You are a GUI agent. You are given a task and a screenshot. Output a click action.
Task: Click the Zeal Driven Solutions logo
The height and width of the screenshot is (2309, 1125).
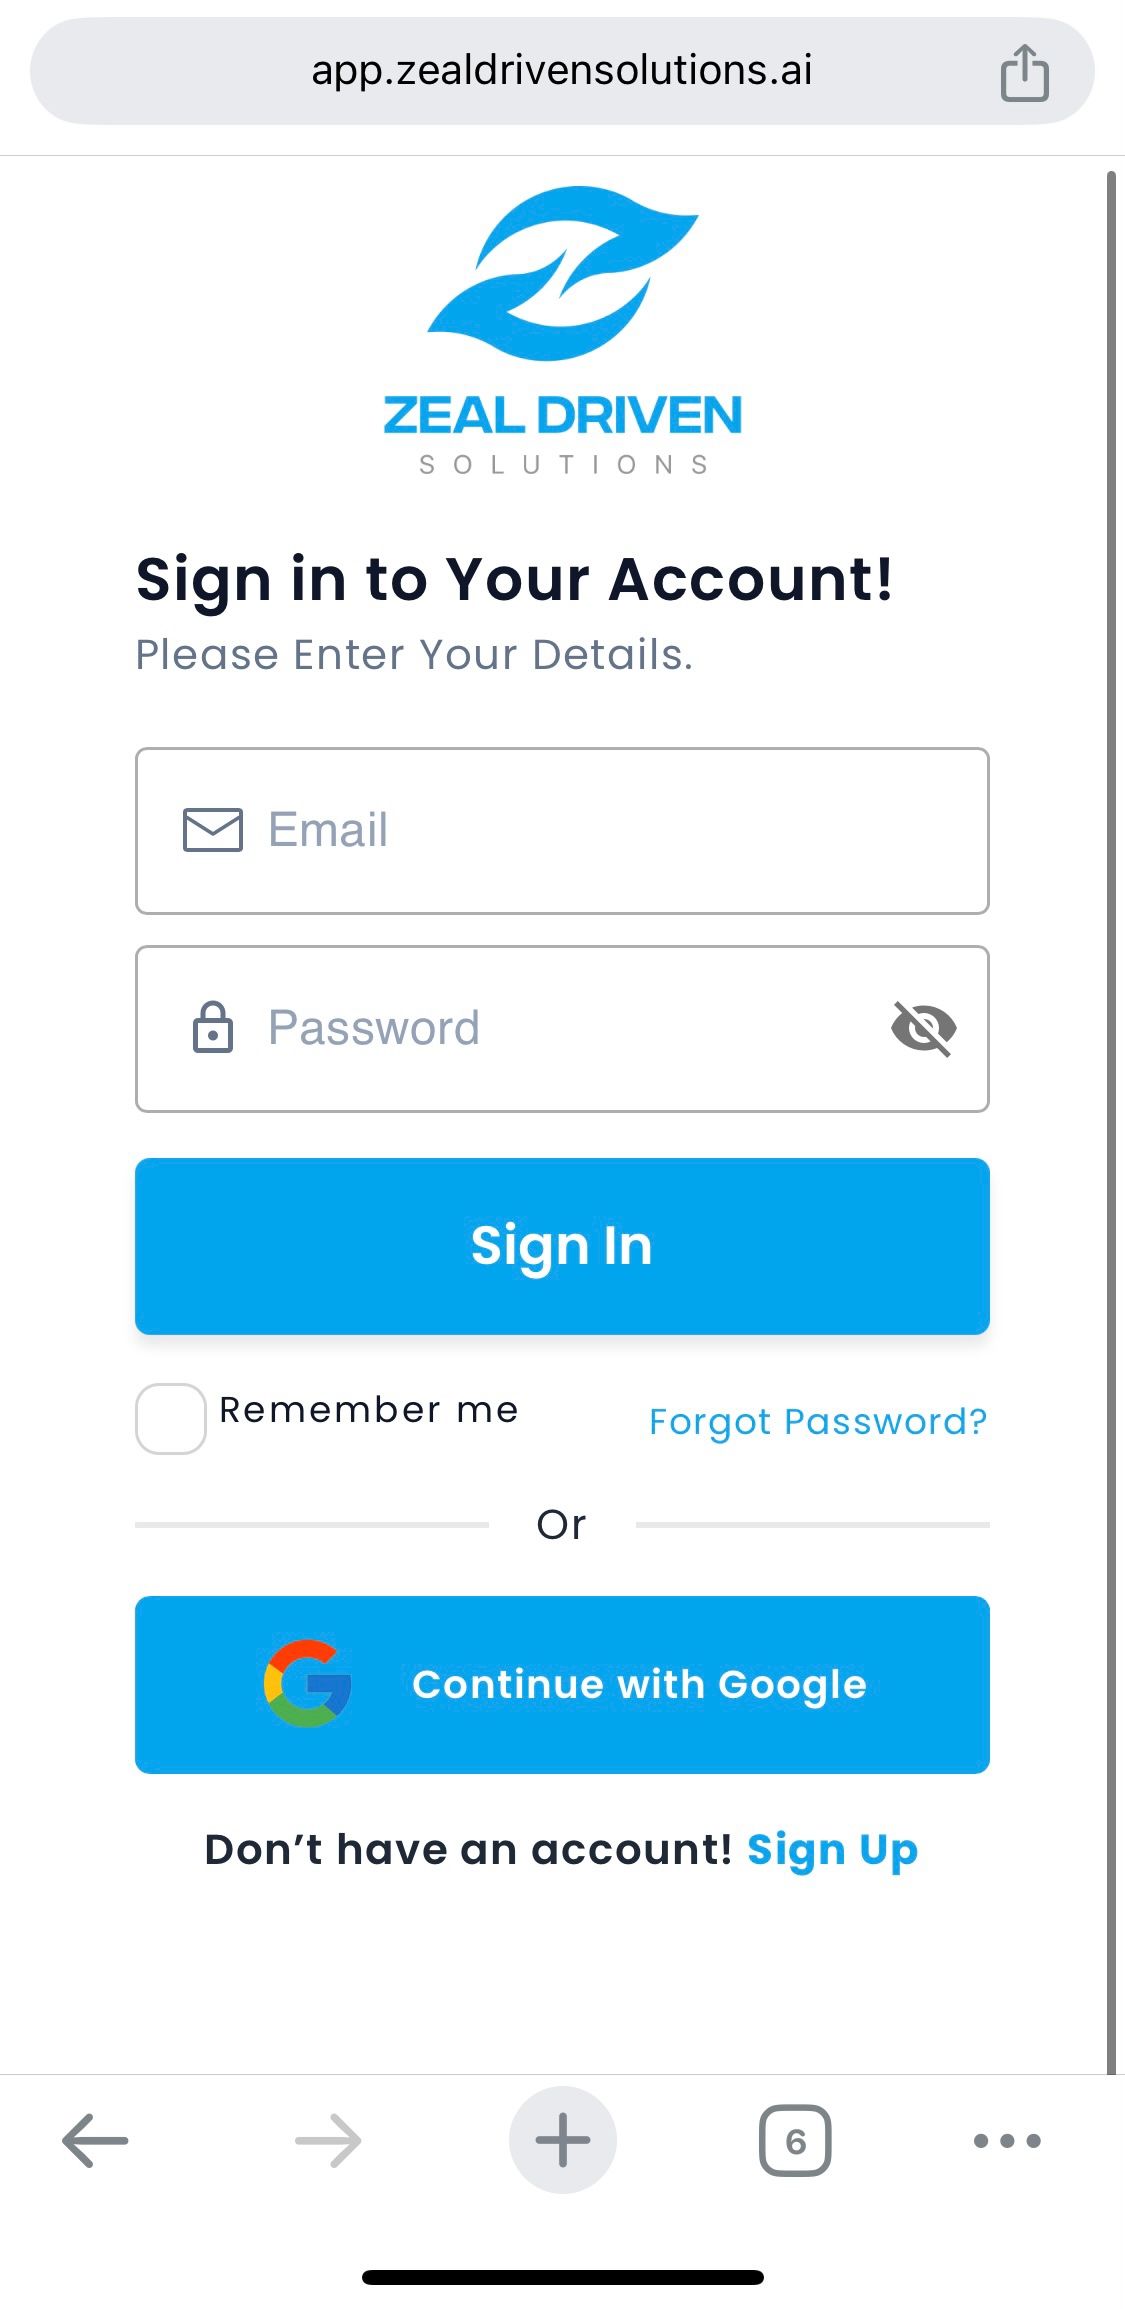pyautogui.click(x=563, y=331)
